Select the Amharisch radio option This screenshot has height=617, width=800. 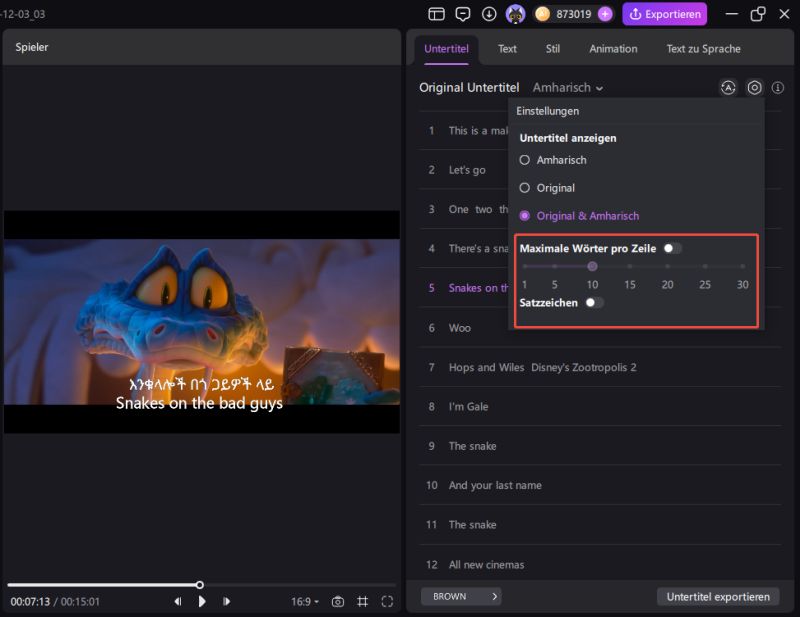[525, 160]
